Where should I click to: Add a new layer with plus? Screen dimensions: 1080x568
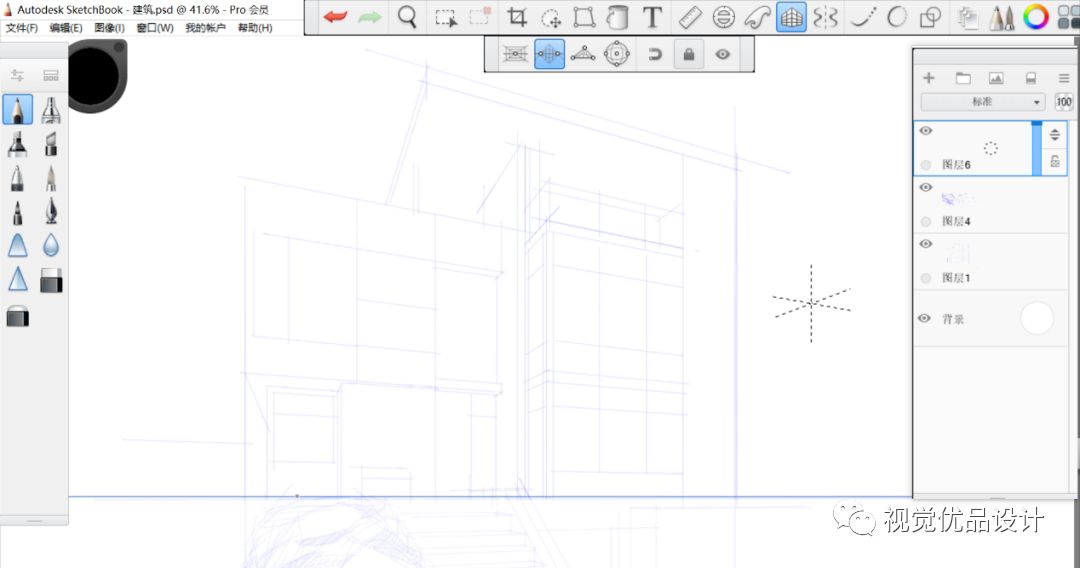point(928,78)
